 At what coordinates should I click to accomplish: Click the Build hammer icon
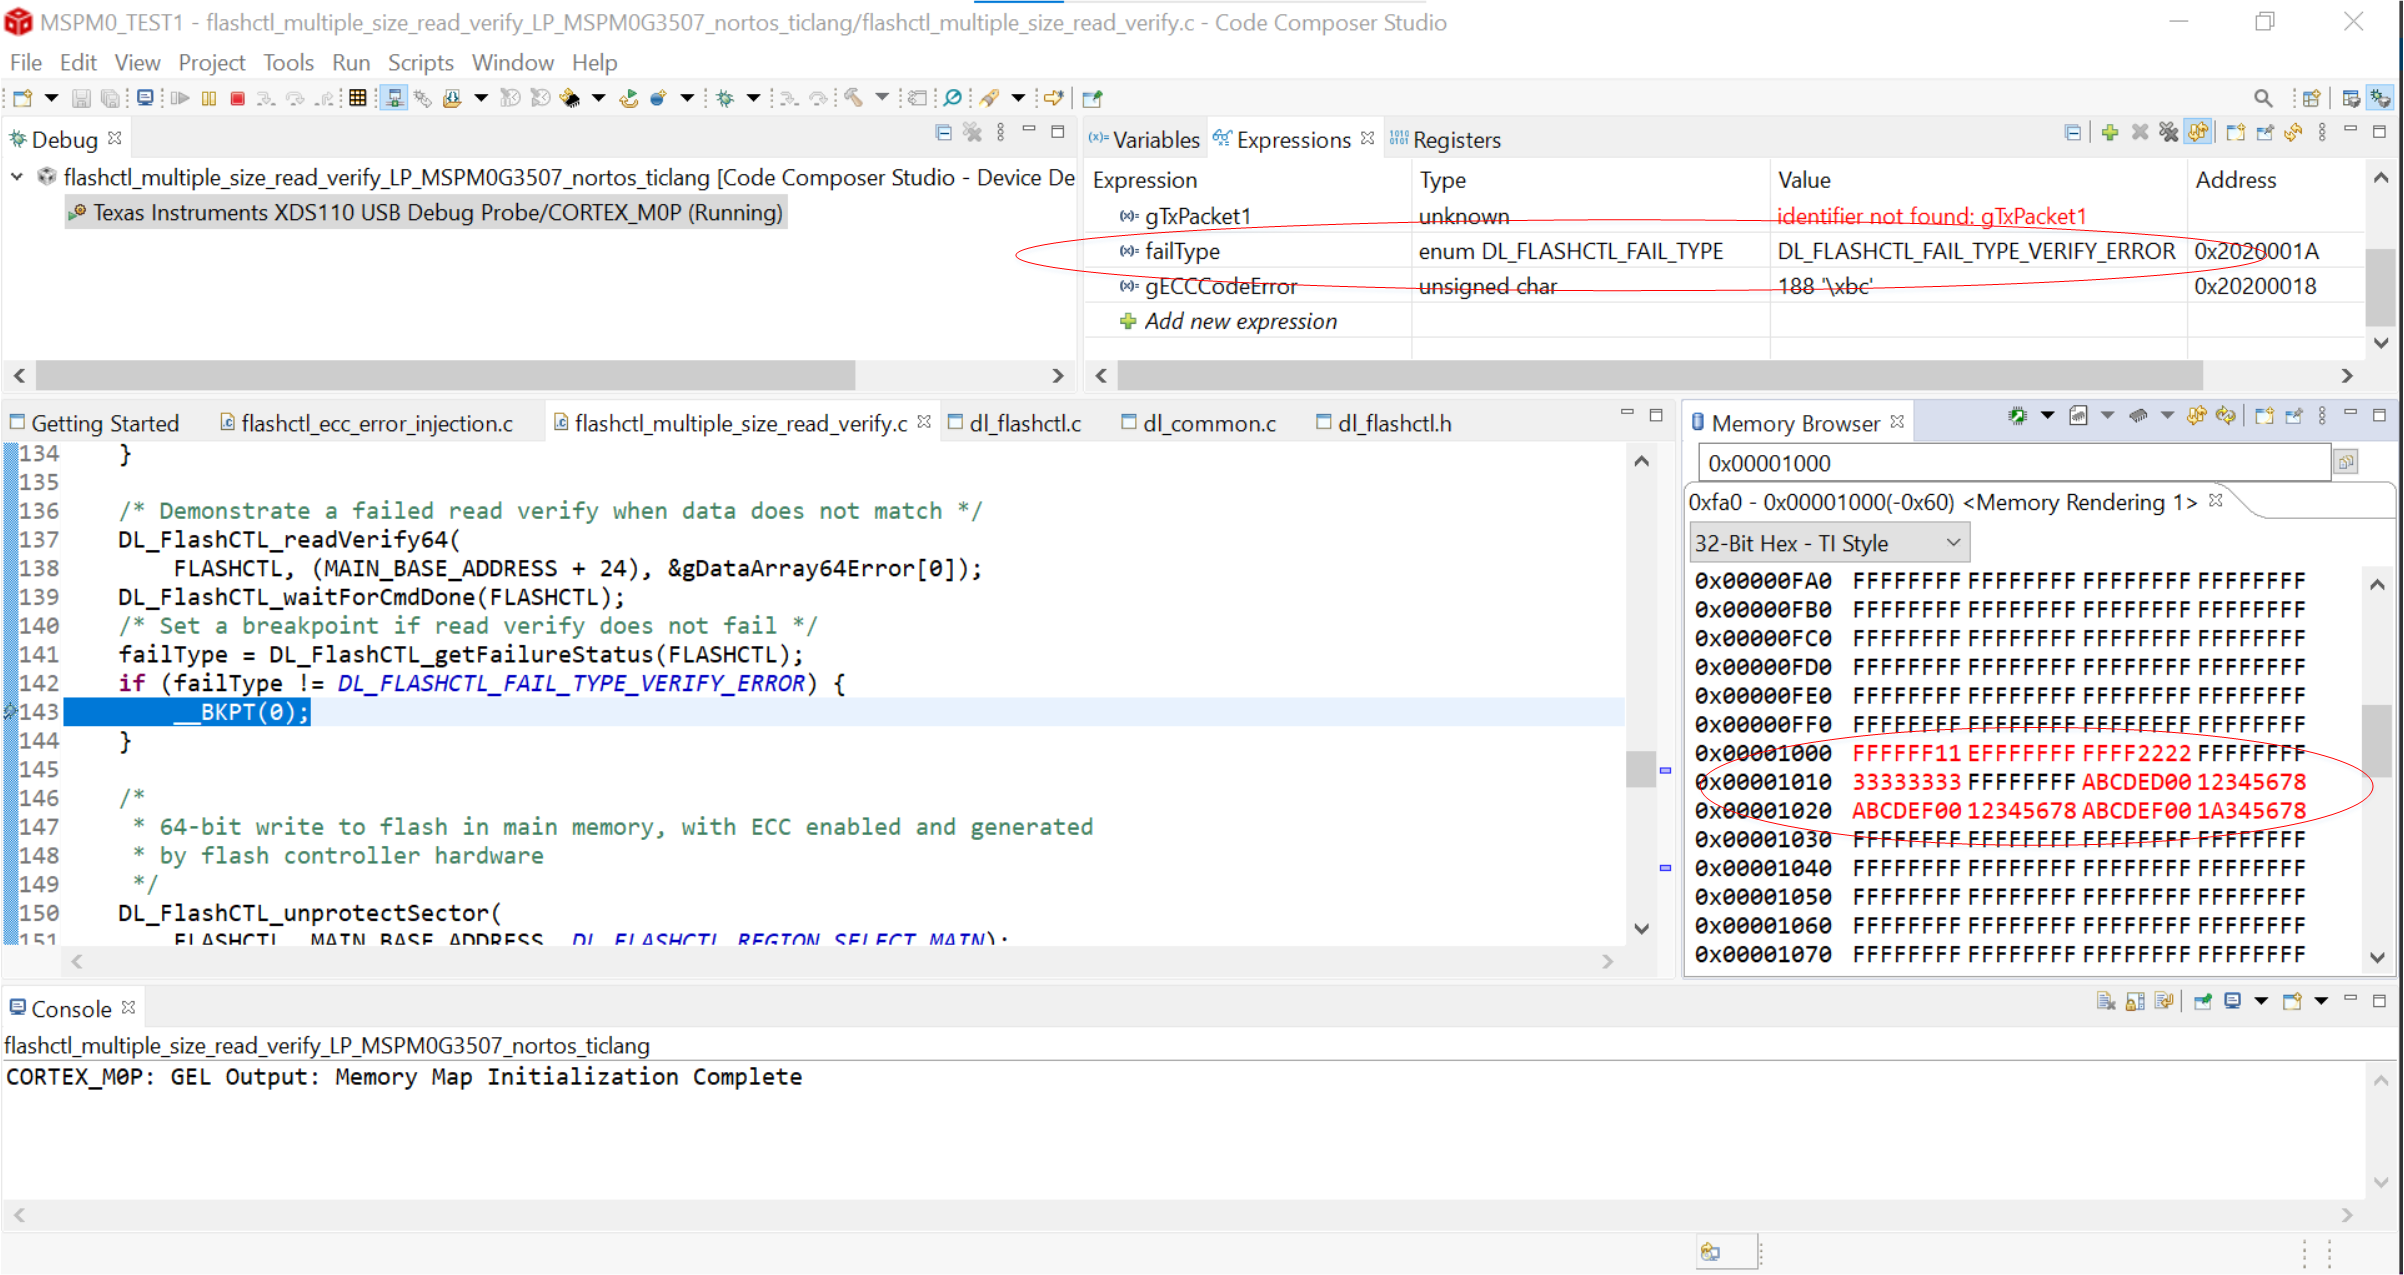[x=853, y=98]
